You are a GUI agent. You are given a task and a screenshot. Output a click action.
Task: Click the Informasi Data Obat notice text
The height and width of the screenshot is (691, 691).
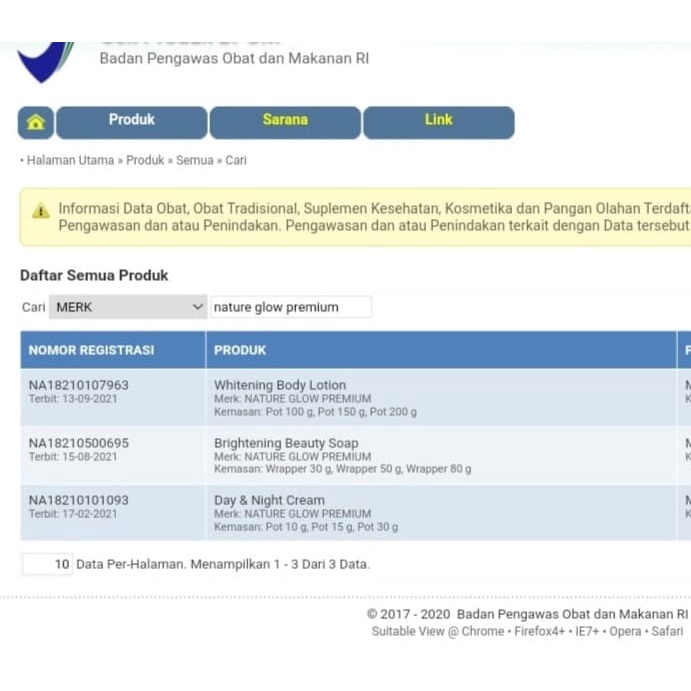point(374,217)
